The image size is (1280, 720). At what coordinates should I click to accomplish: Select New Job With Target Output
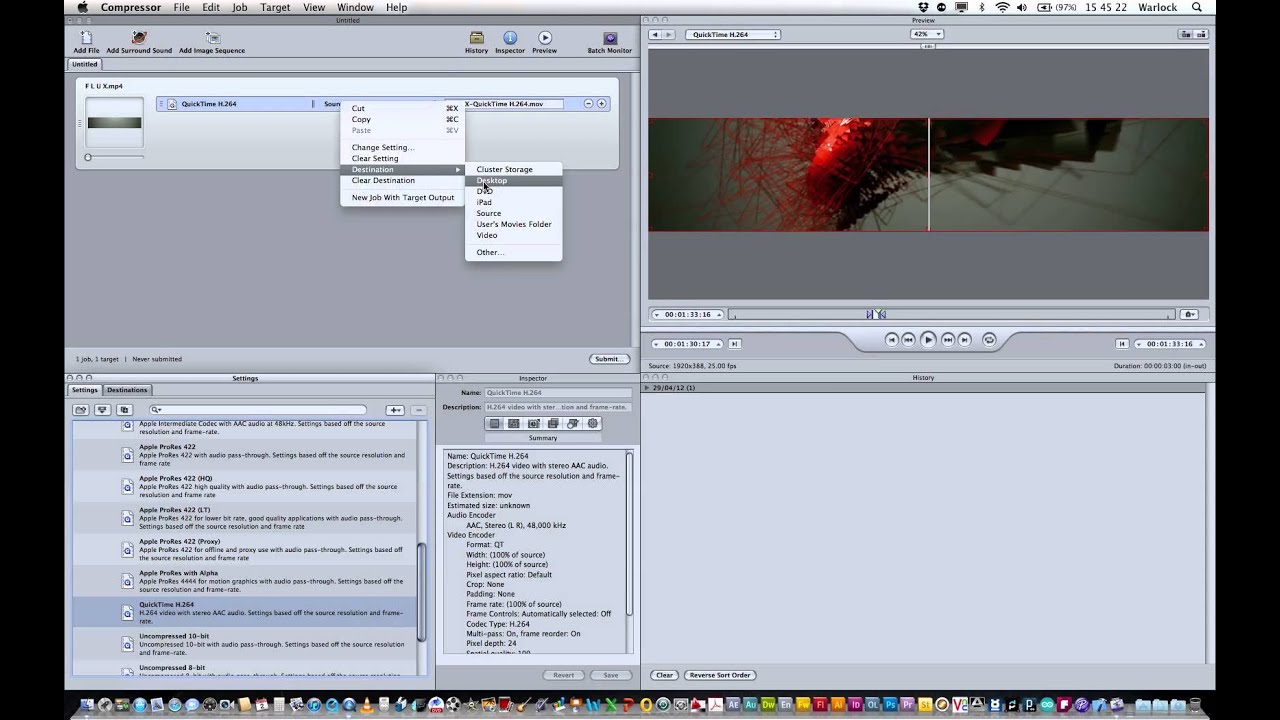[403, 198]
